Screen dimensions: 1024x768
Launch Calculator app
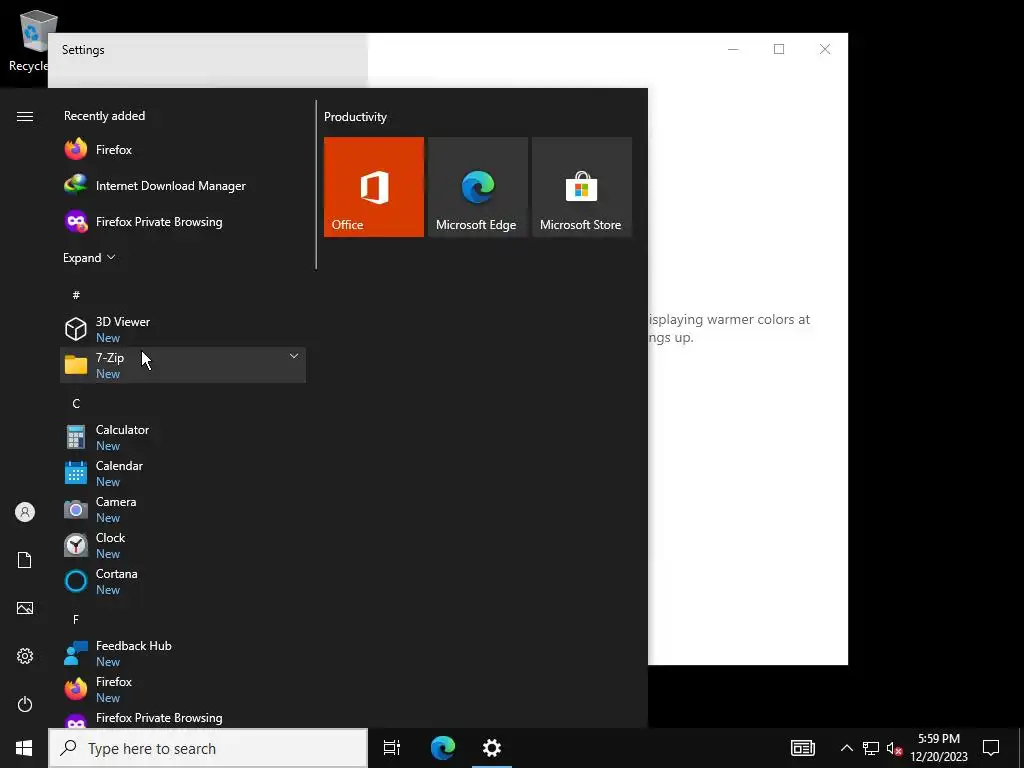(183, 437)
